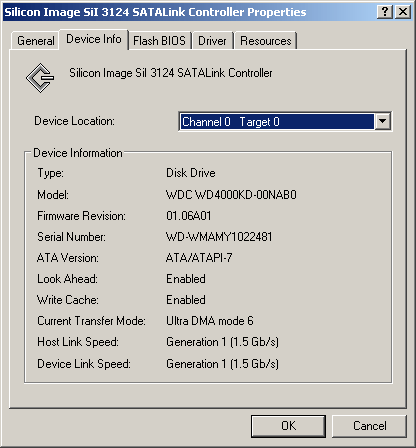Image resolution: width=416 pixels, height=448 pixels.
Task: Click the Look Ahead label
Action: click(x=67, y=279)
